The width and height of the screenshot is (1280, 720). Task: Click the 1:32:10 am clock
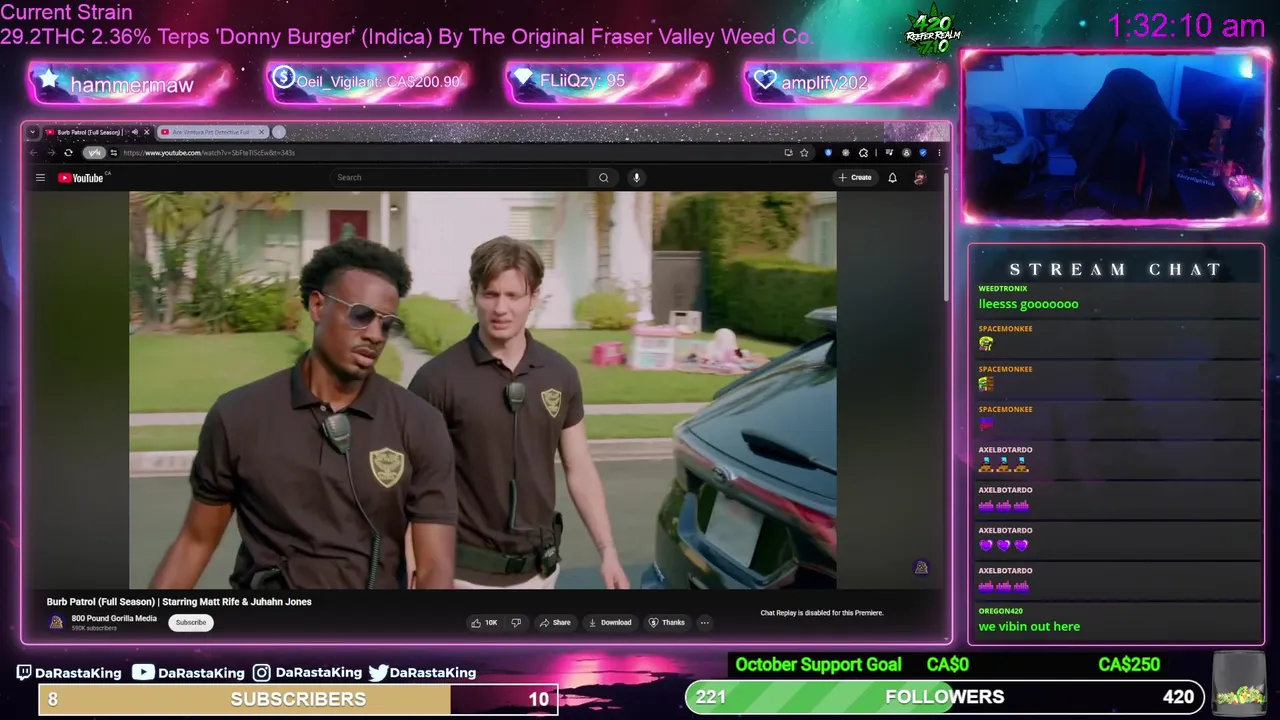point(1186,26)
